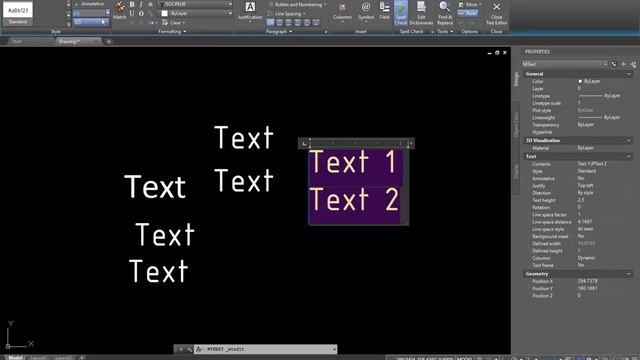
Task: Switch to the Design tab in Properties
Action: (x=516, y=79)
